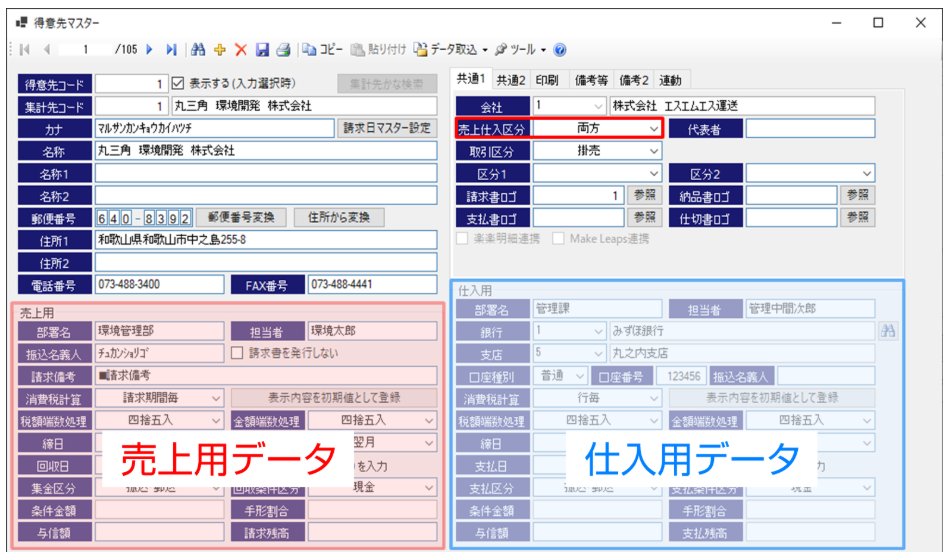Click the 住所1 address field
The height and width of the screenshot is (558, 952).
point(266,240)
